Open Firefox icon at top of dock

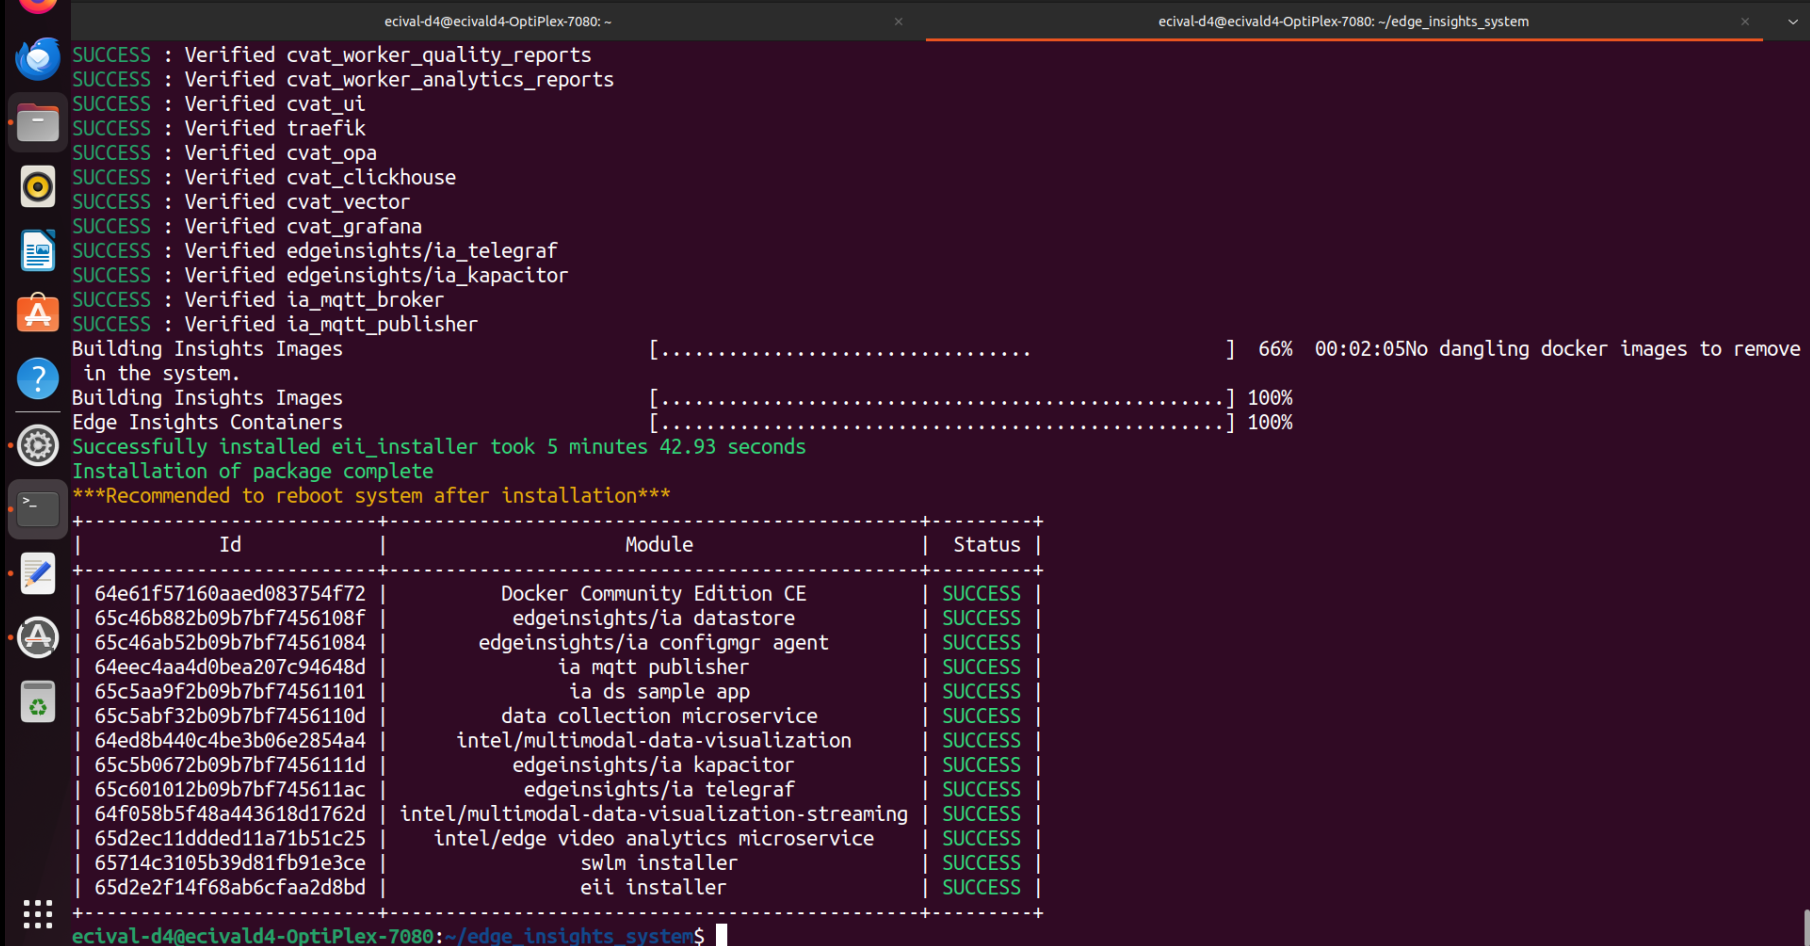coord(38,5)
